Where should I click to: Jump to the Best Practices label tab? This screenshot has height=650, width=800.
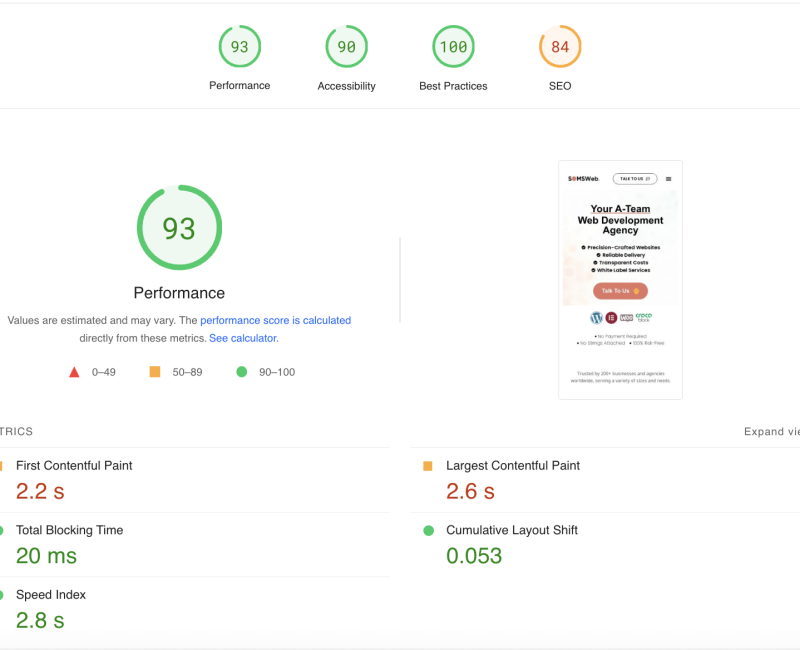coord(453,86)
